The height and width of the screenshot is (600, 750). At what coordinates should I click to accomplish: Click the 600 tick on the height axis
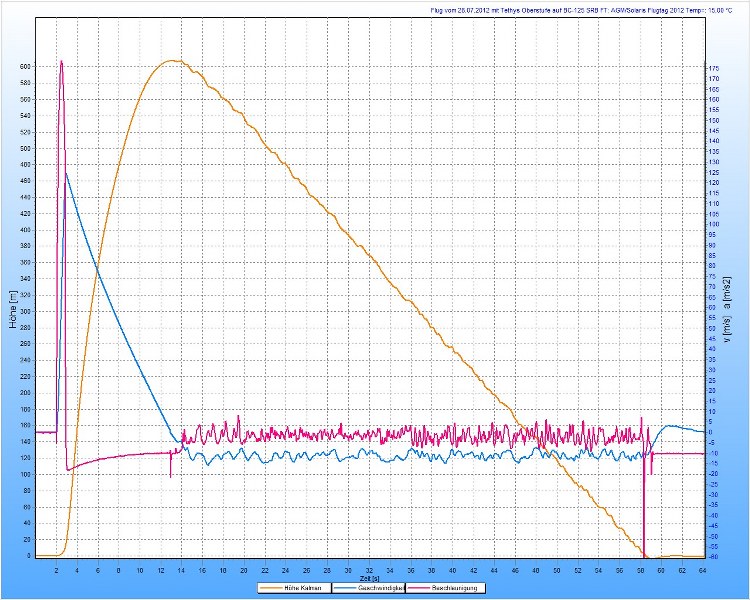[25, 66]
